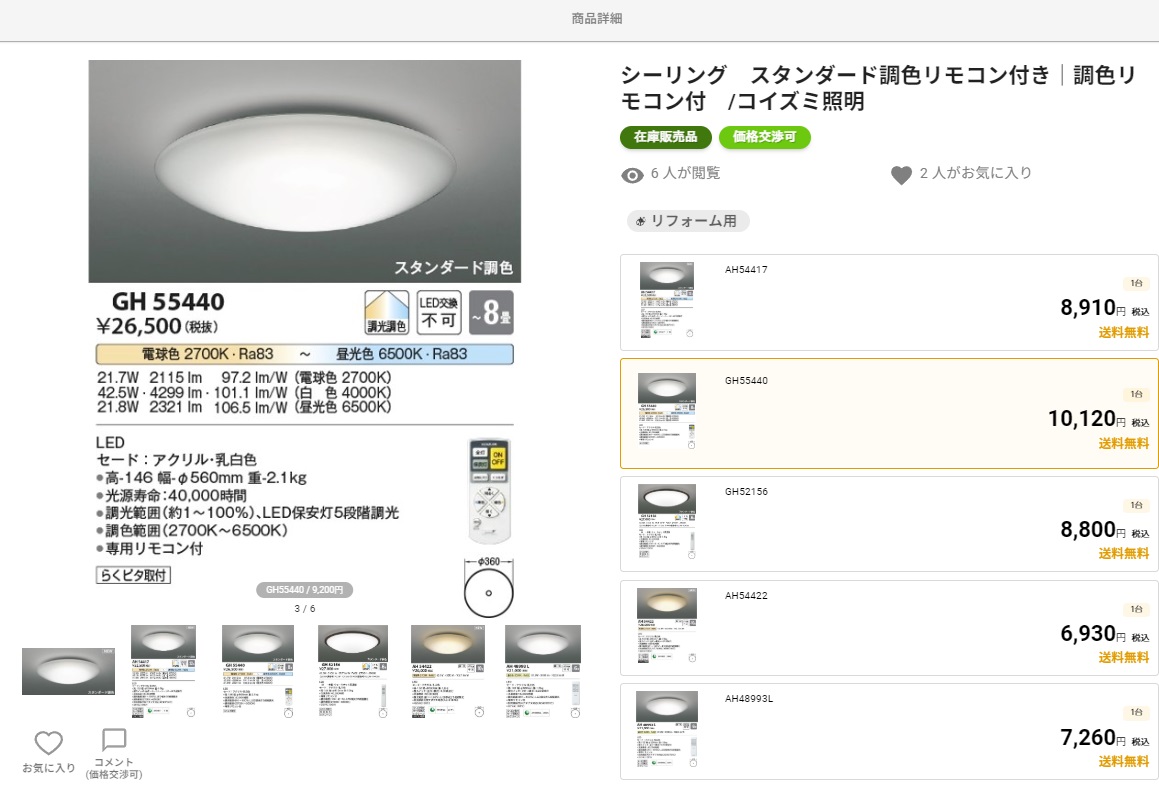
Task: Click the 価格交渉可 badge
Action: [764, 137]
